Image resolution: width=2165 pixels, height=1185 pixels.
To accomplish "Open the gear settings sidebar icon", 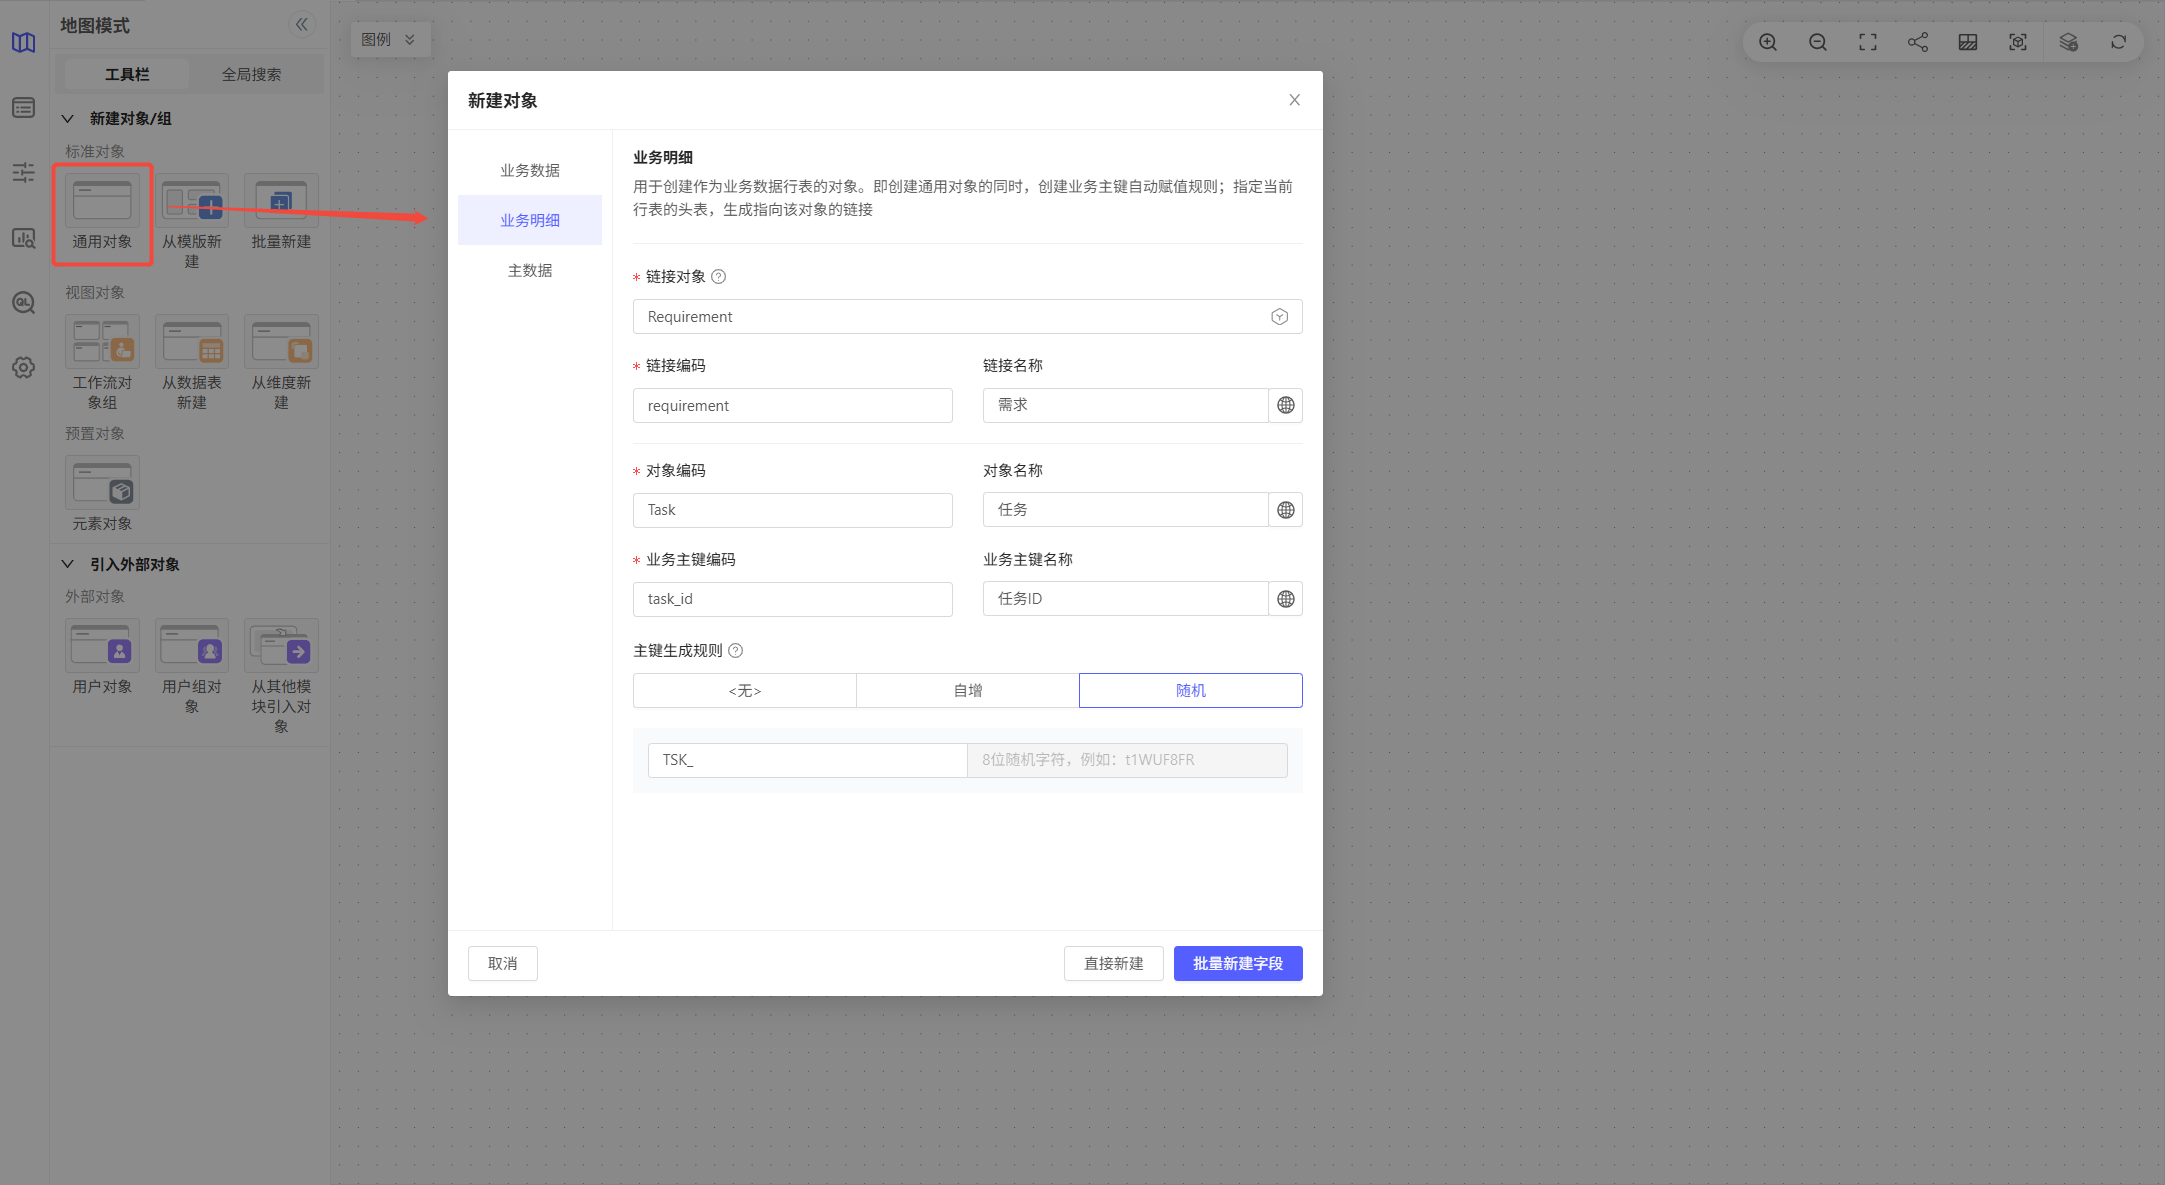I will pyautogui.click(x=24, y=367).
